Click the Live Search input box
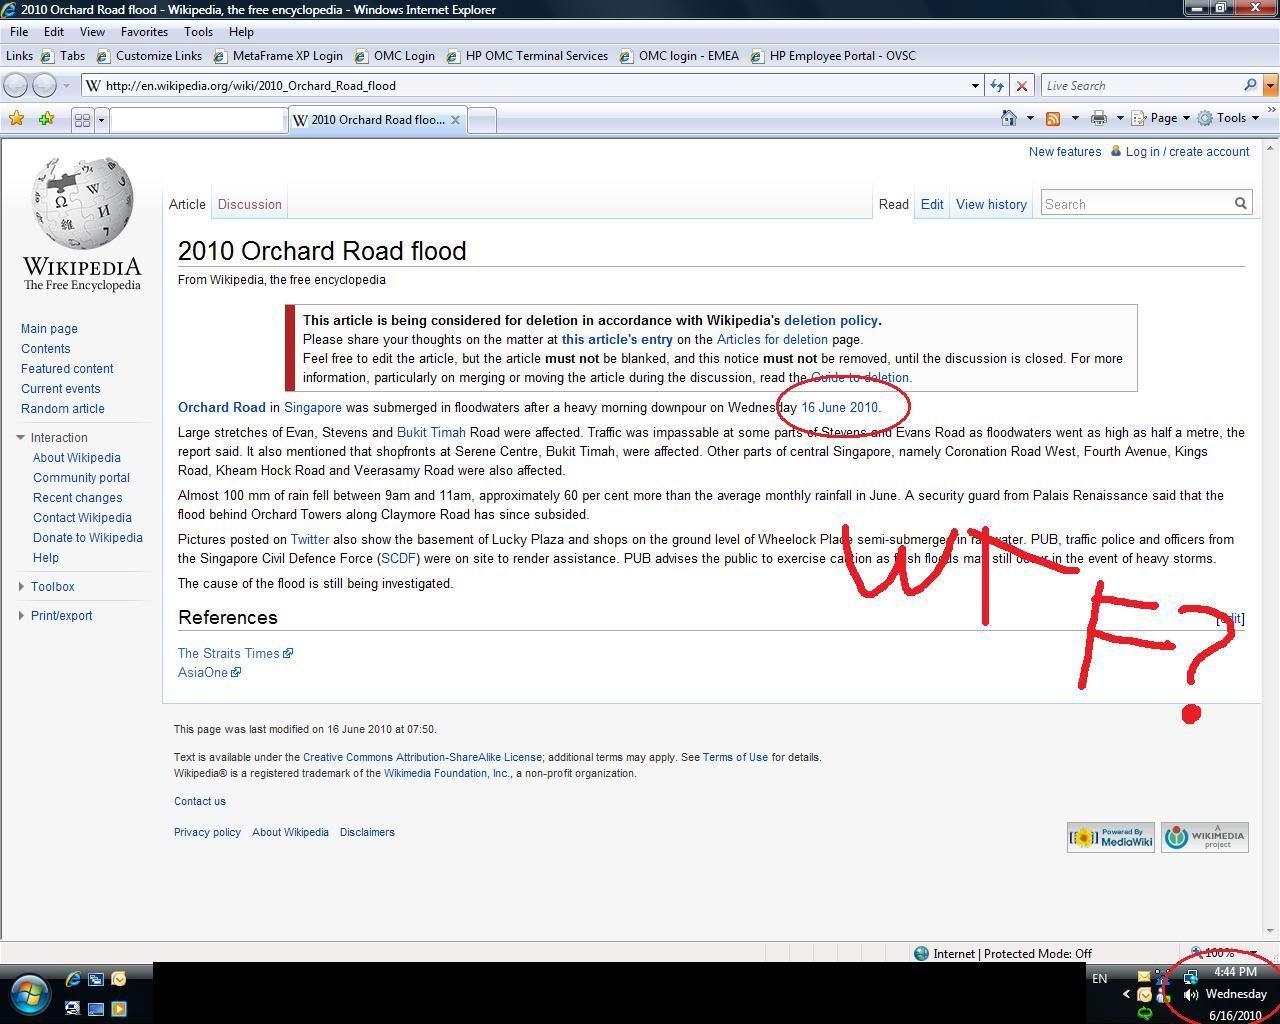Image resolution: width=1280 pixels, height=1024 pixels. click(x=1140, y=86)
